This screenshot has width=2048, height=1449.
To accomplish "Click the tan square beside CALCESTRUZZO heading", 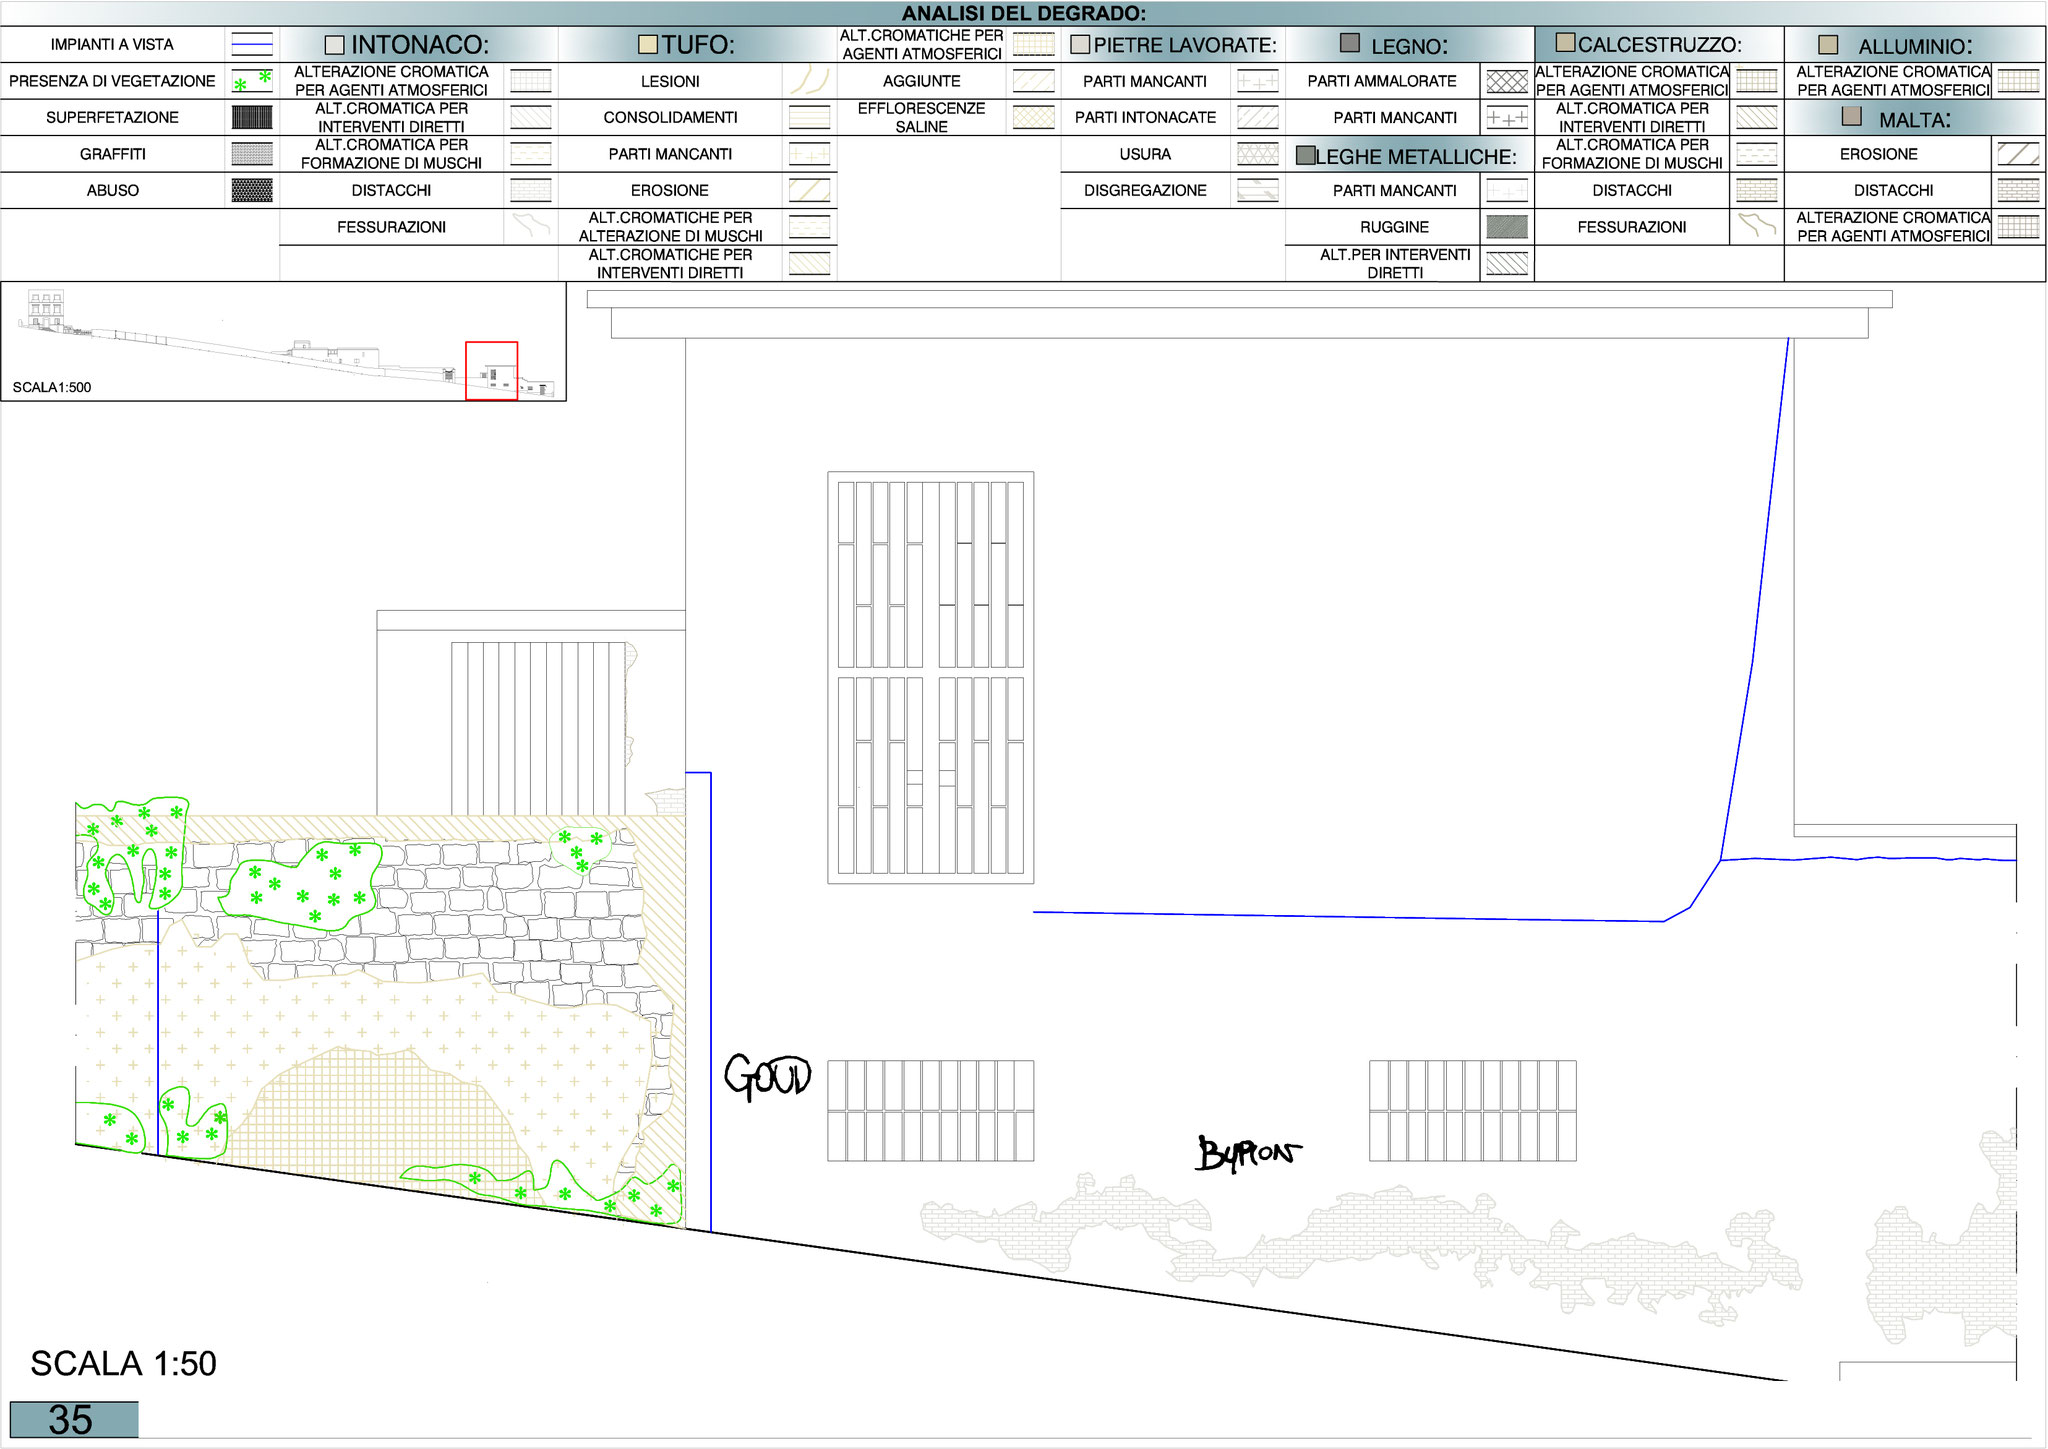I will (x=1566, y=43).
